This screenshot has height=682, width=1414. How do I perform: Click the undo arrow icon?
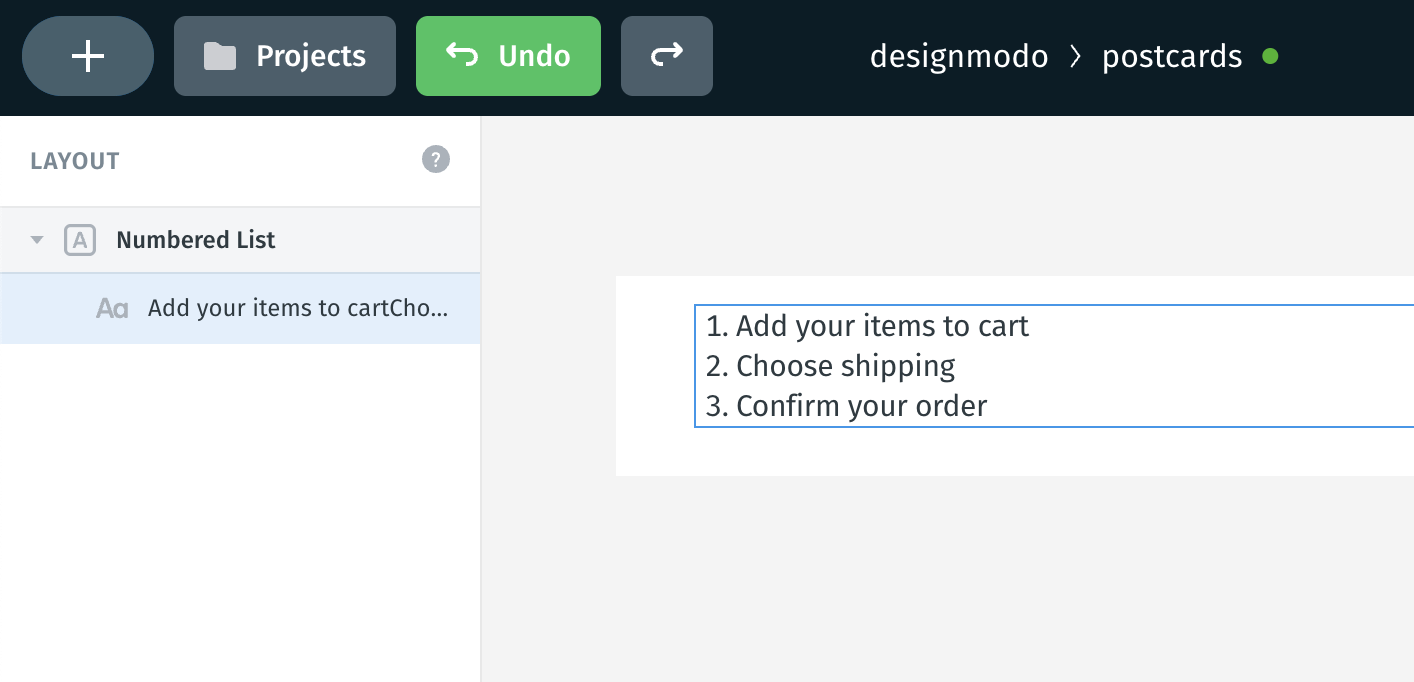(x=462, y=55)
